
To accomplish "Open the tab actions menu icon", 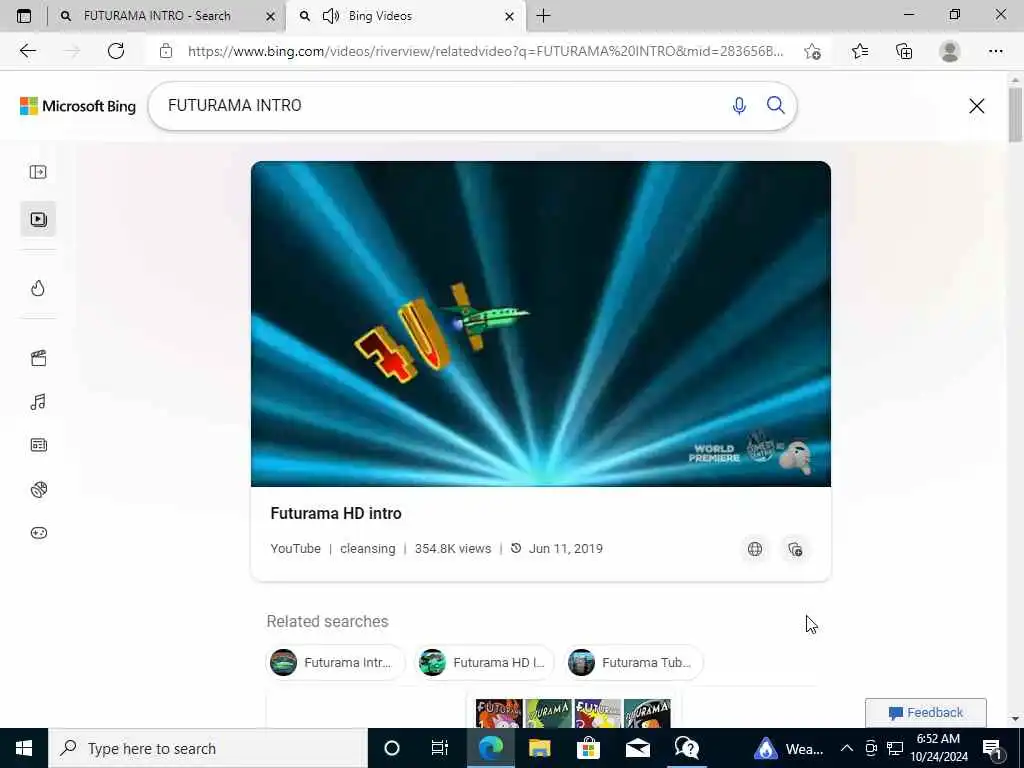I will [x=24, y=16].
